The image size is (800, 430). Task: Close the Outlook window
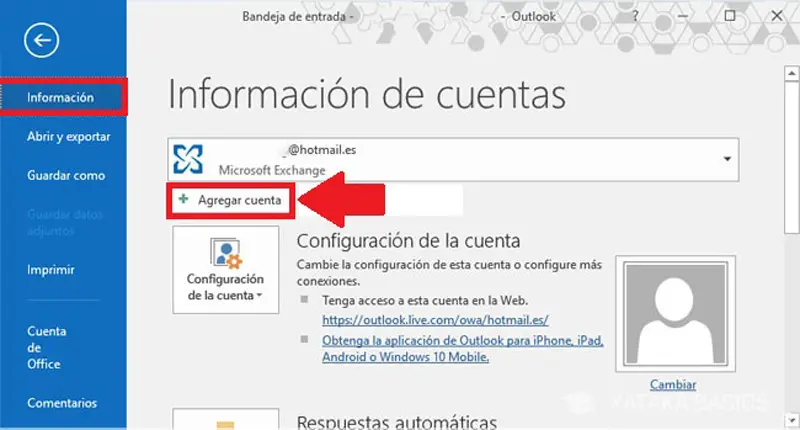coord(777,16)
